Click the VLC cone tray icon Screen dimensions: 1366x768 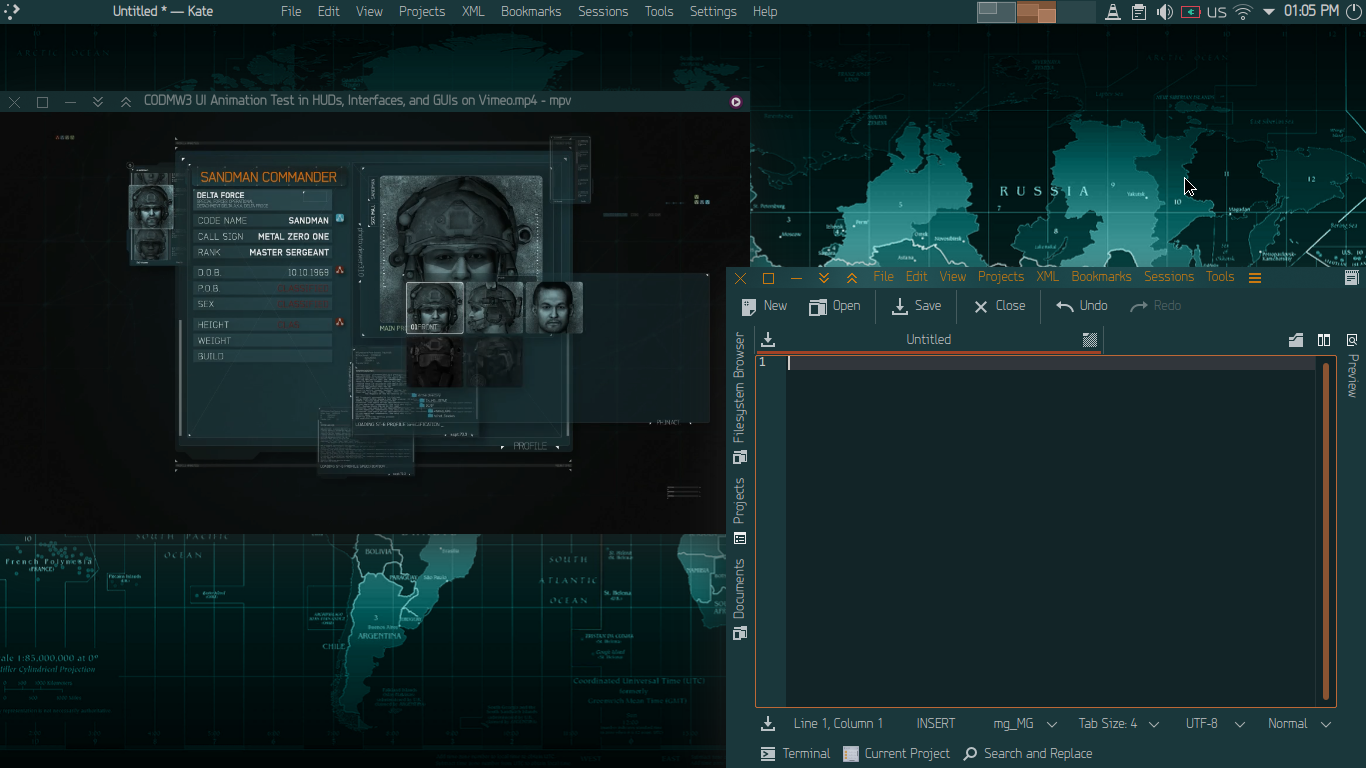(1113, 12)
